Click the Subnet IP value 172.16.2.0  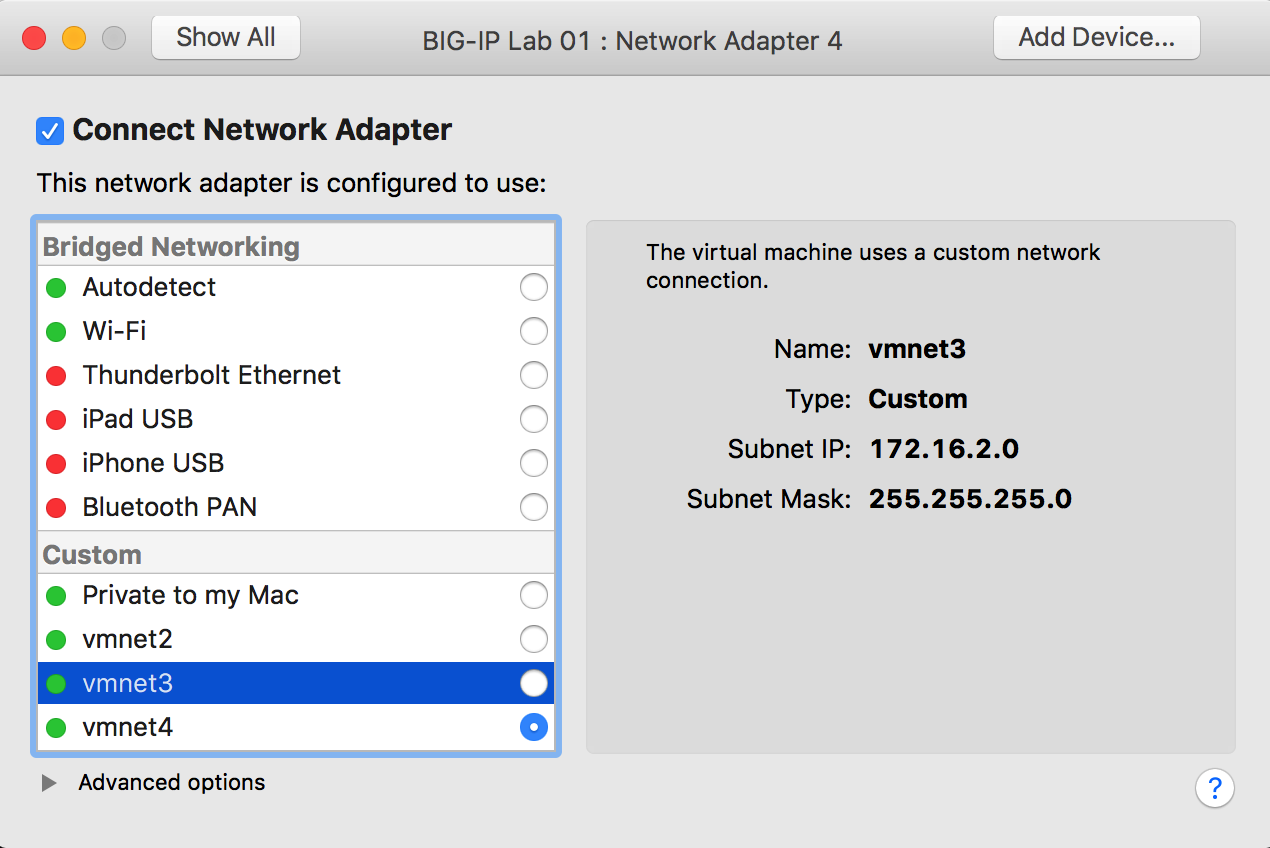tap(944, 449)
